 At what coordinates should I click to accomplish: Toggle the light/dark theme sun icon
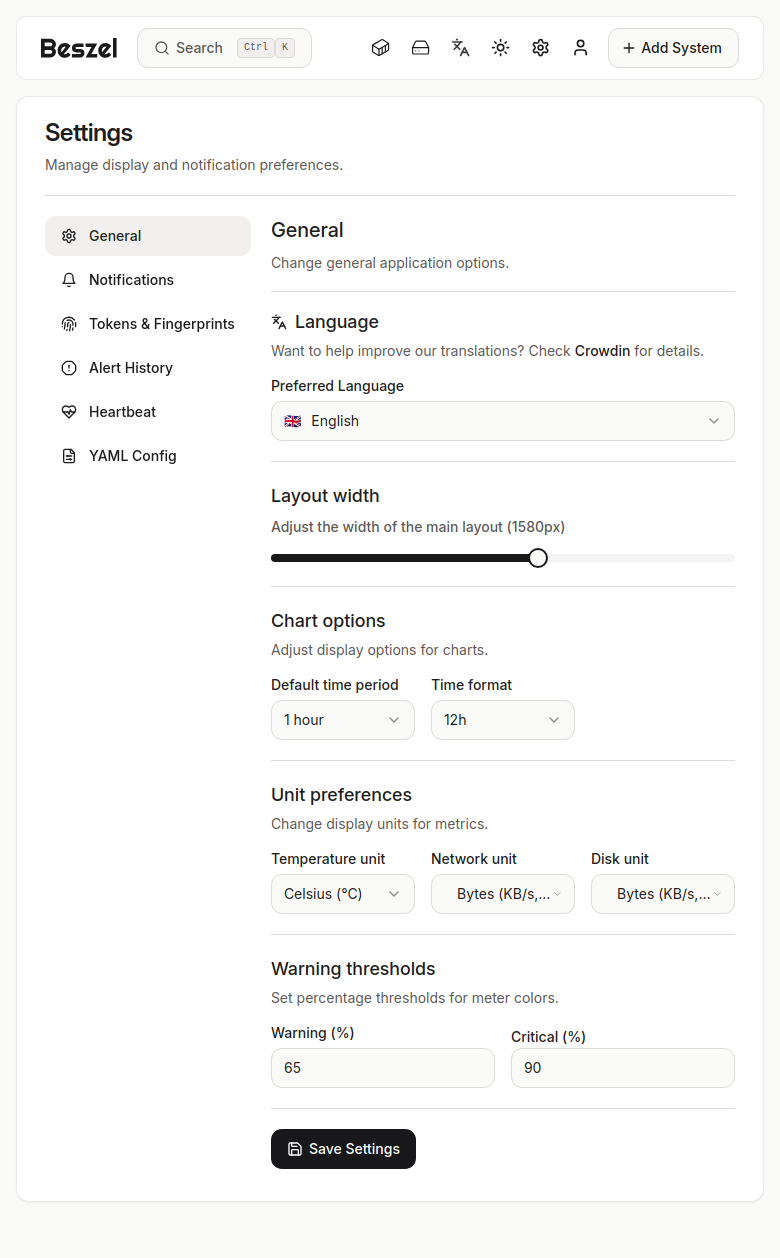click(501, 48)
